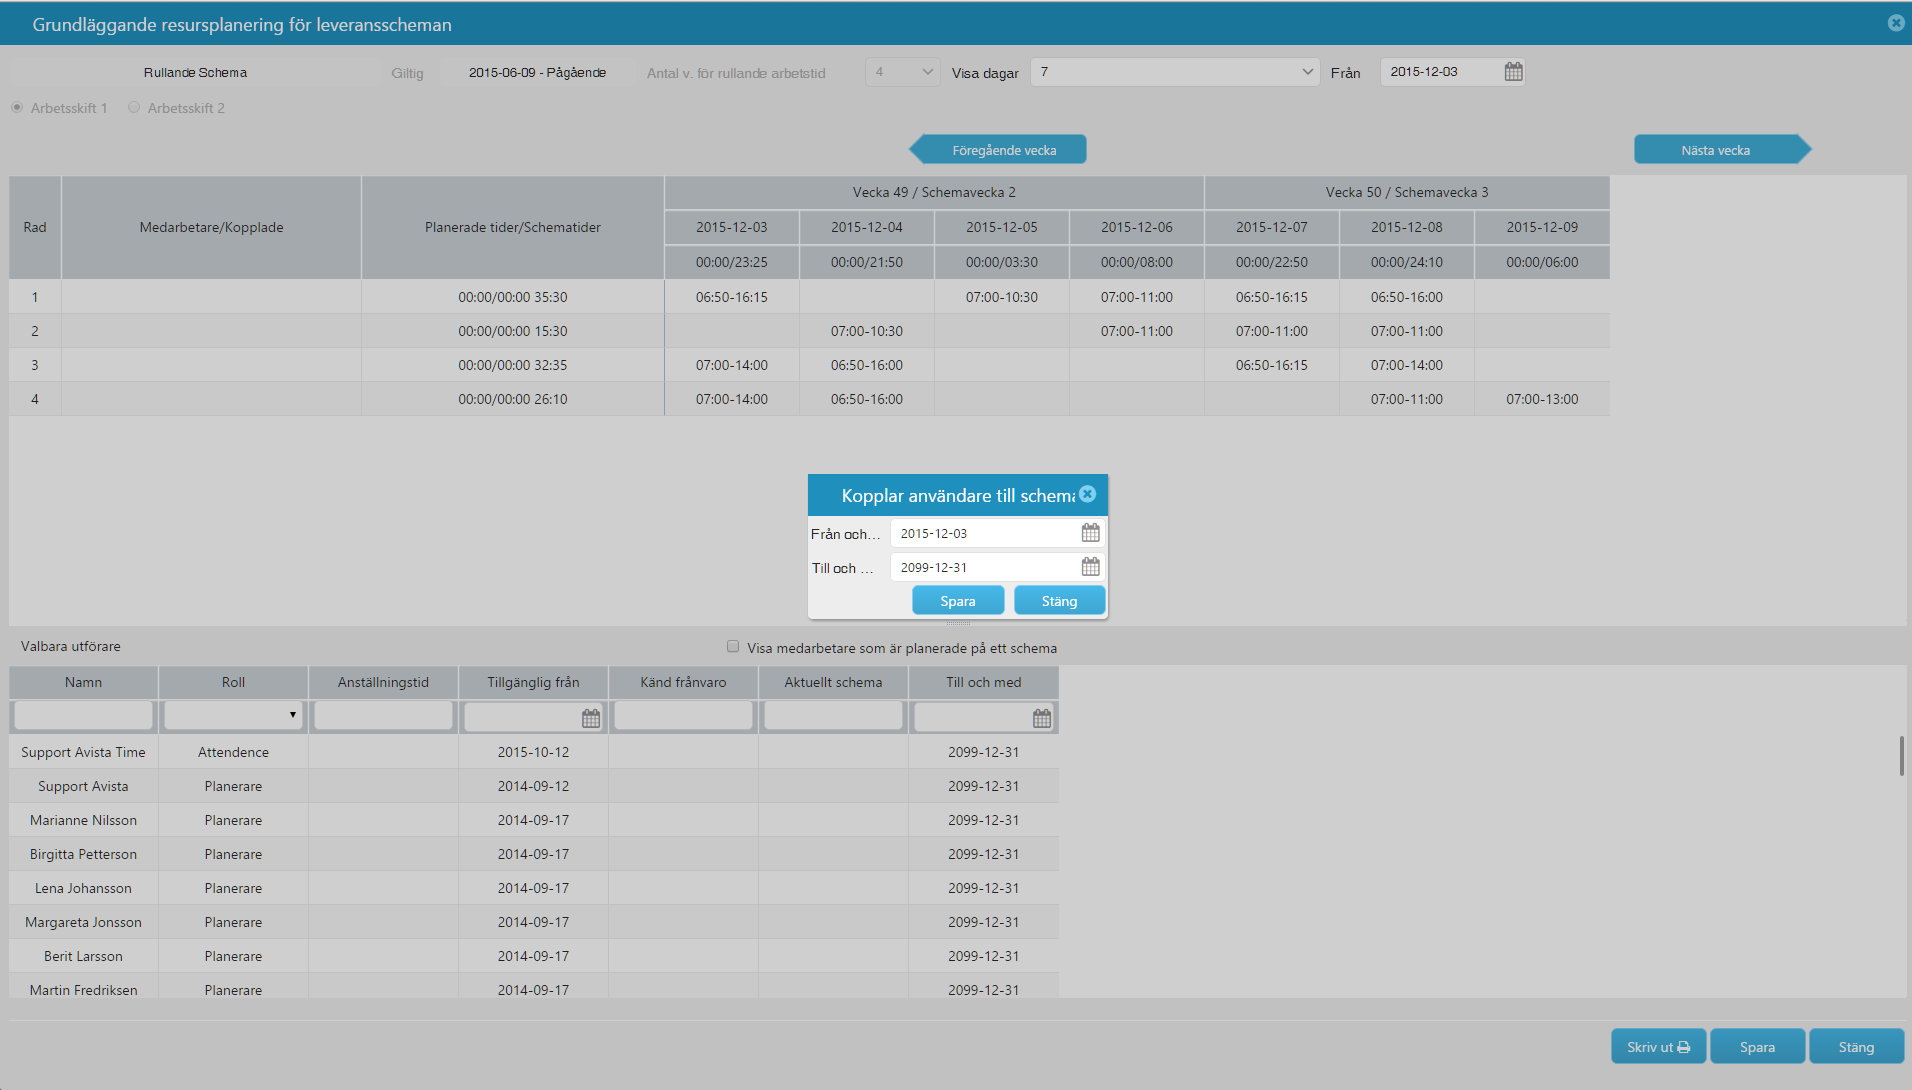Click row 4 planned time 00:00/00:00 26:10
The image size is (1912, 1090).
tap(513, 399)
